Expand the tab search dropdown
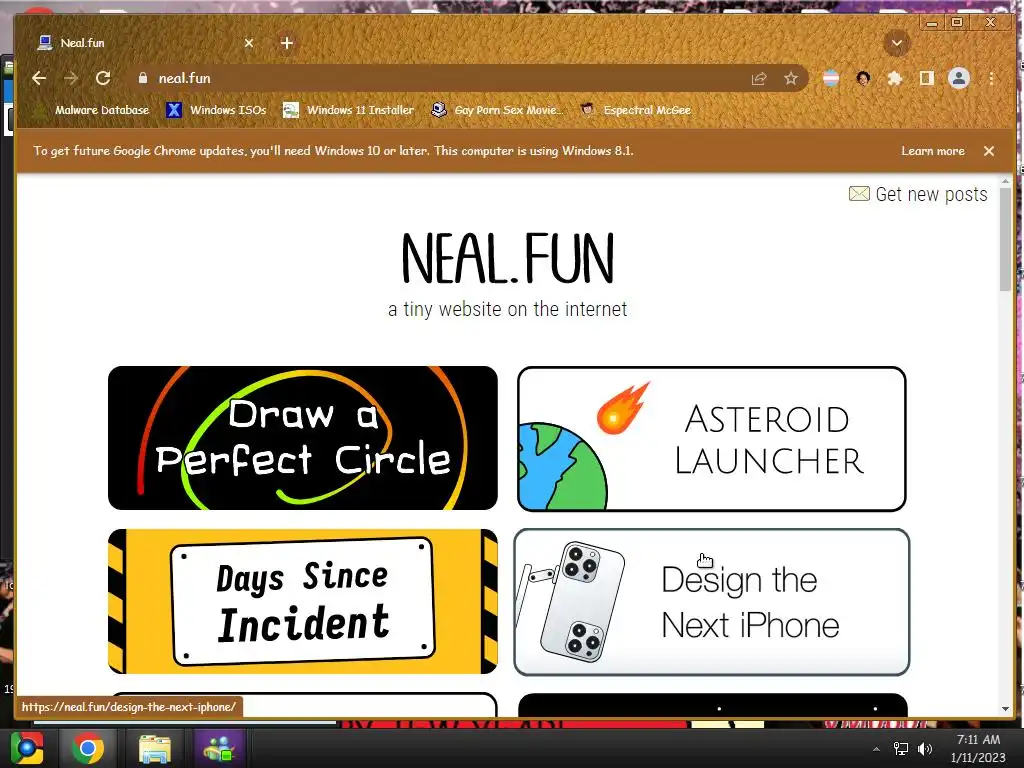 [897, 43]
